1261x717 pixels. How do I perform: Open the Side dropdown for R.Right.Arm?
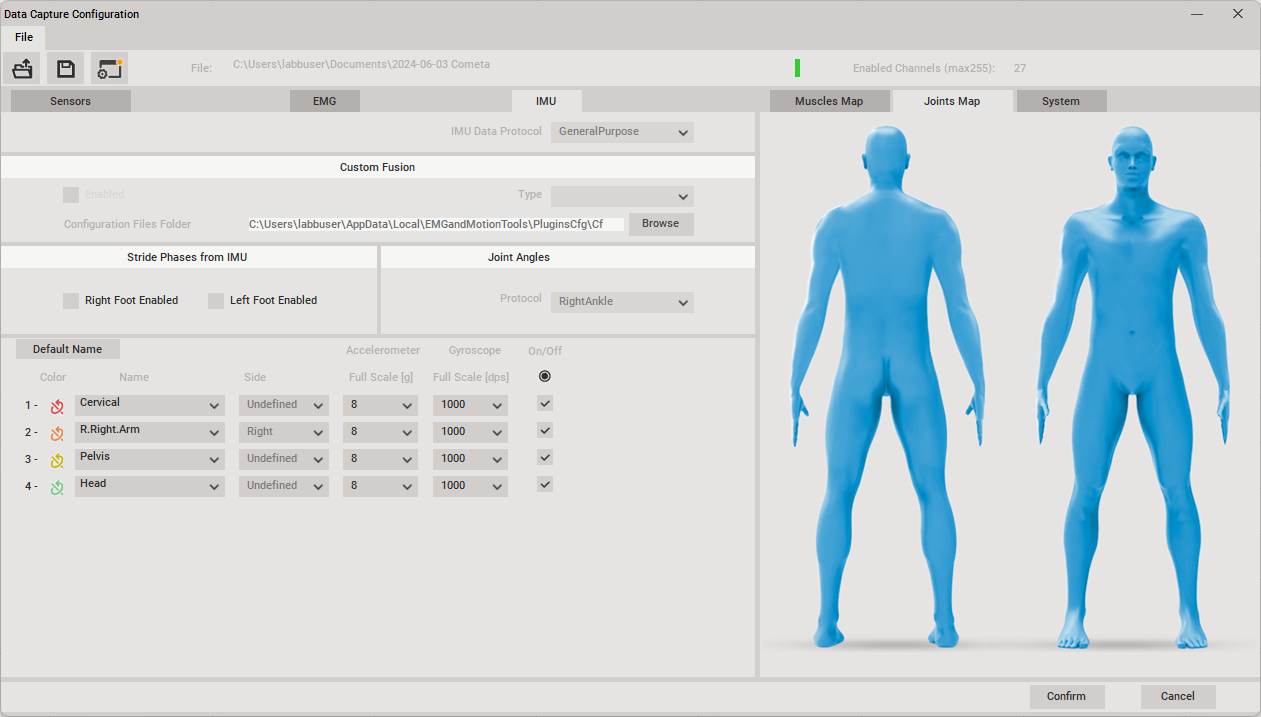coord(284,432)
